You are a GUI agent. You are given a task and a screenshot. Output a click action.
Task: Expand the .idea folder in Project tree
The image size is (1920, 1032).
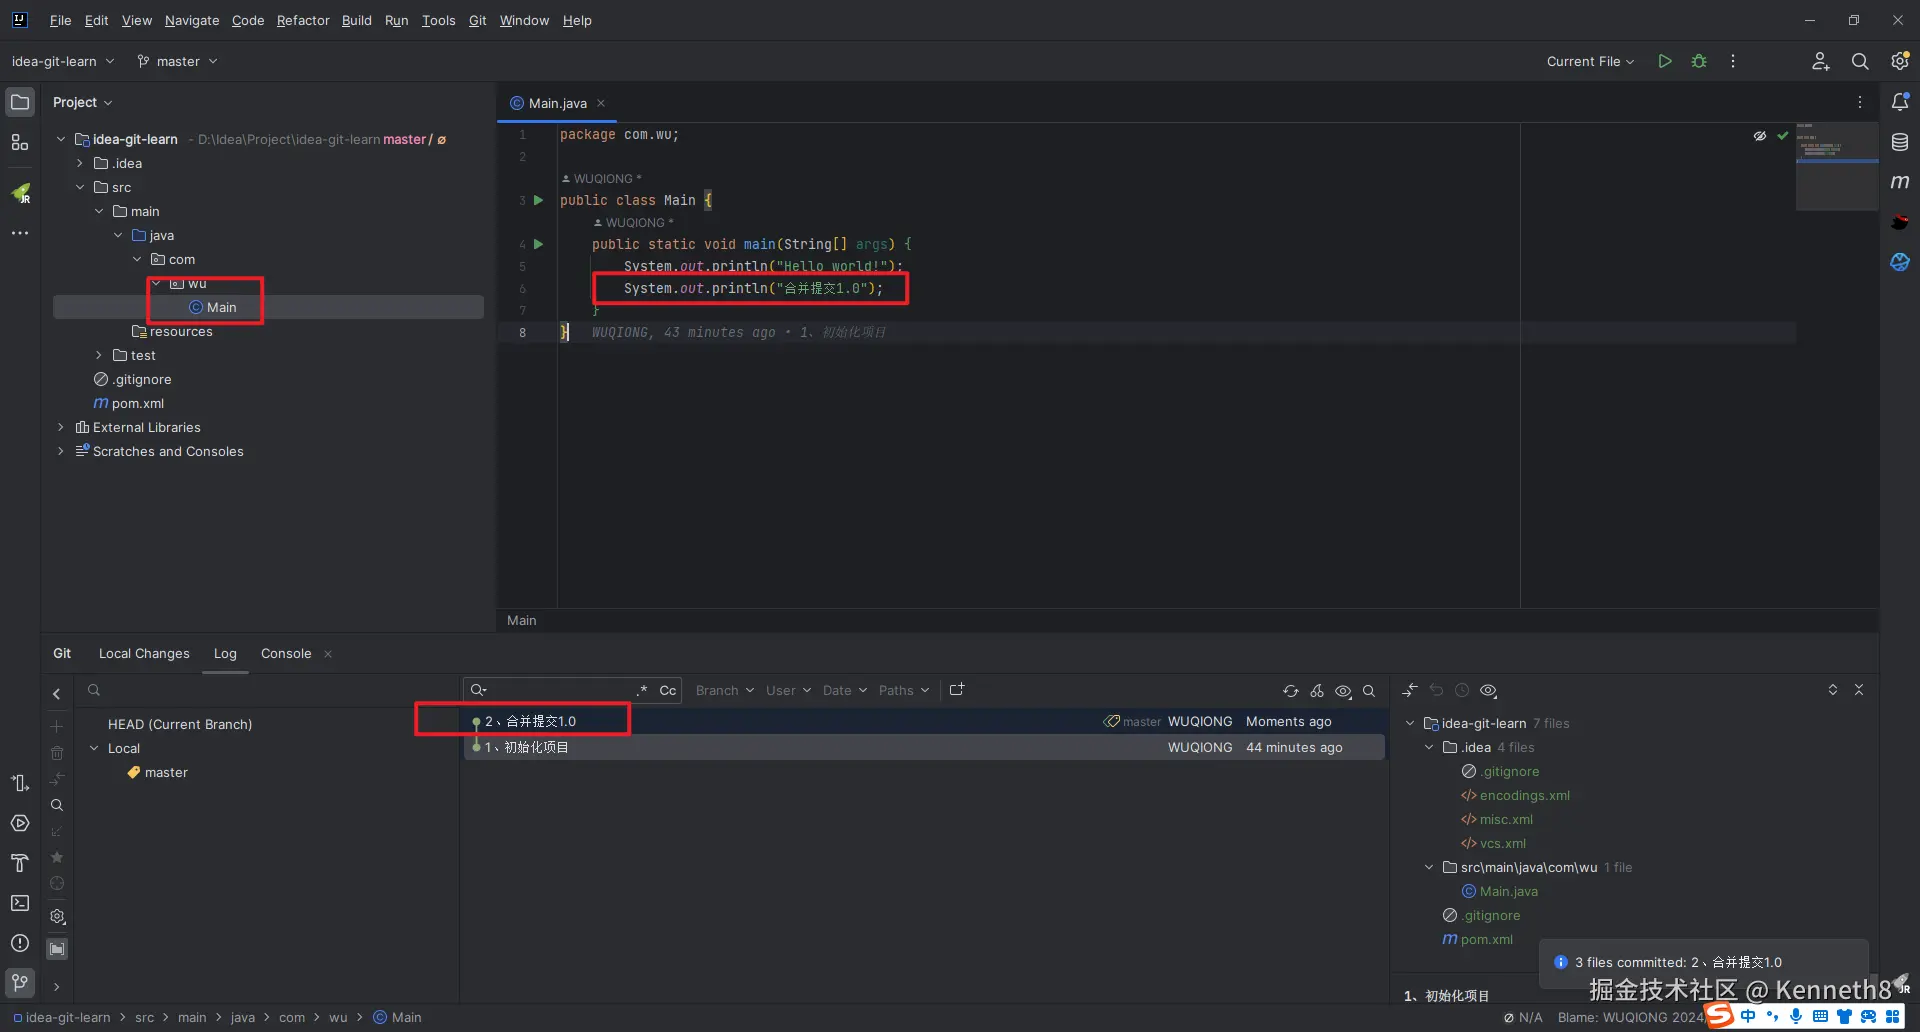tap(80, 163)
